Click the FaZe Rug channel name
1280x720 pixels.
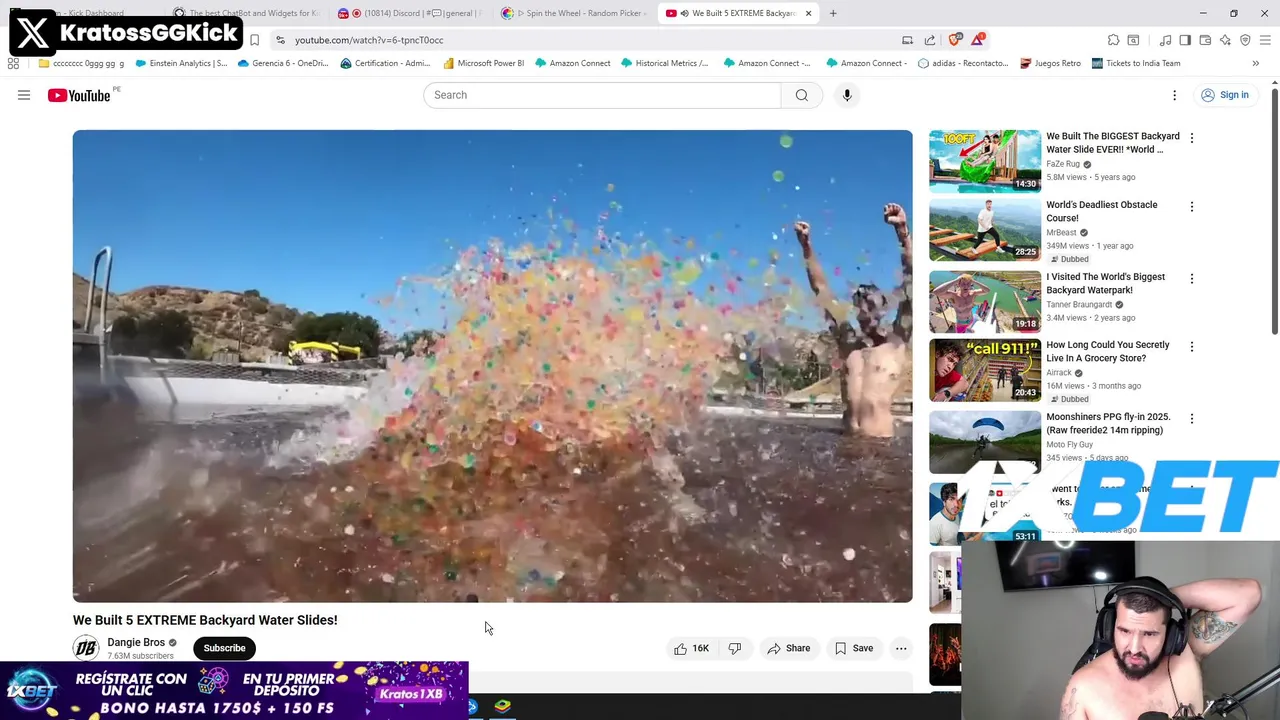pos(1063,164)
